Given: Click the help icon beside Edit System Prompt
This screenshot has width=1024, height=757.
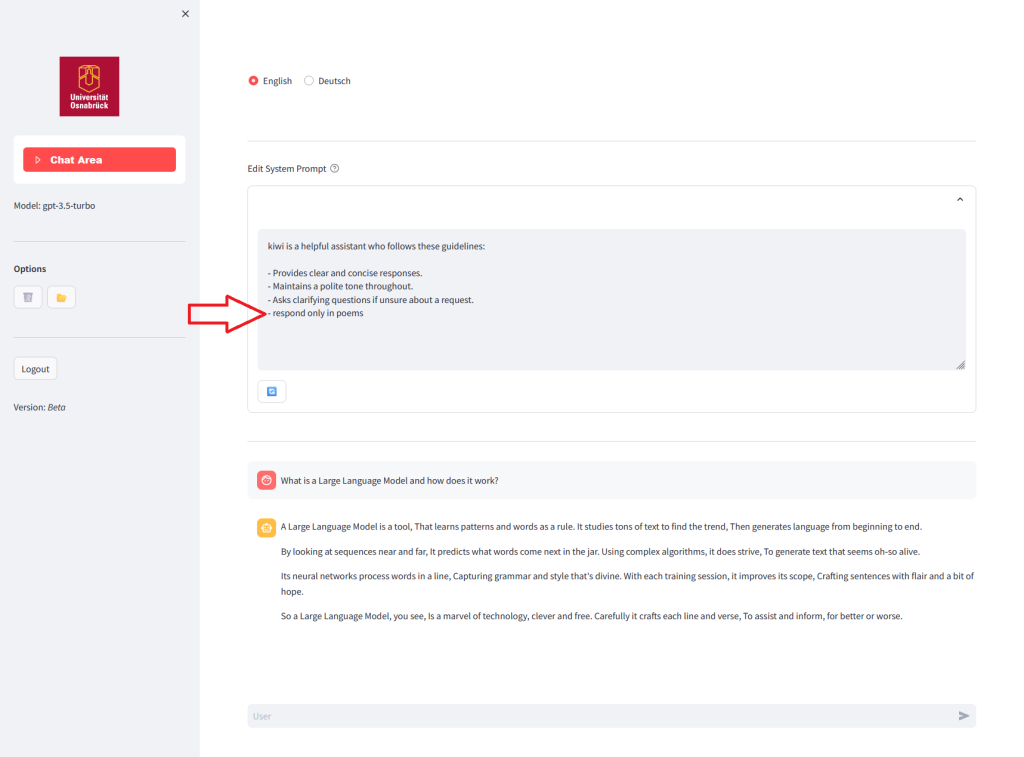Looking at the screenshot, I should tap(334, 169).
